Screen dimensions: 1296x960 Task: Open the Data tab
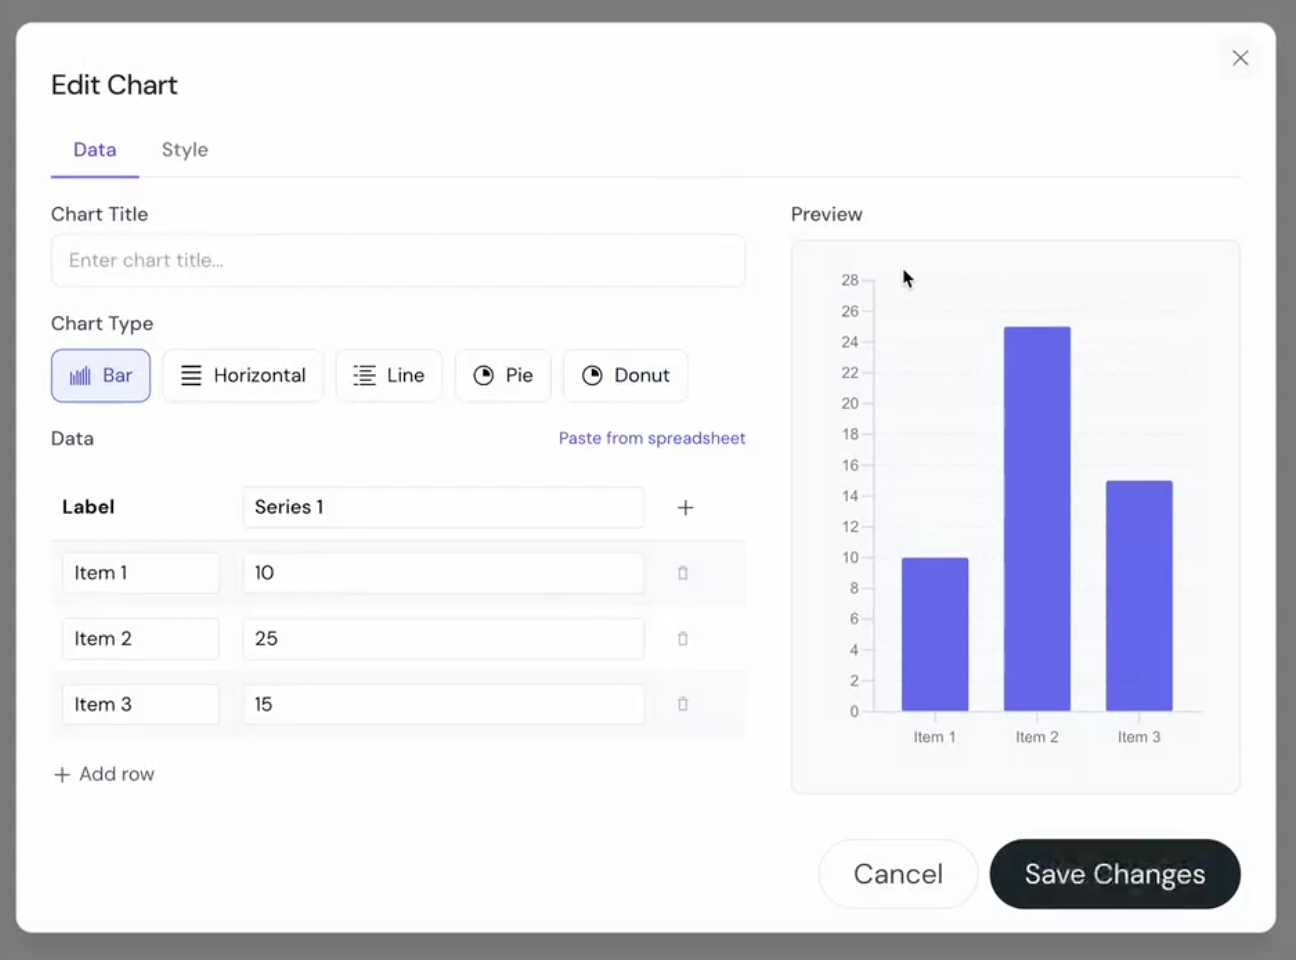pos(95,150)
